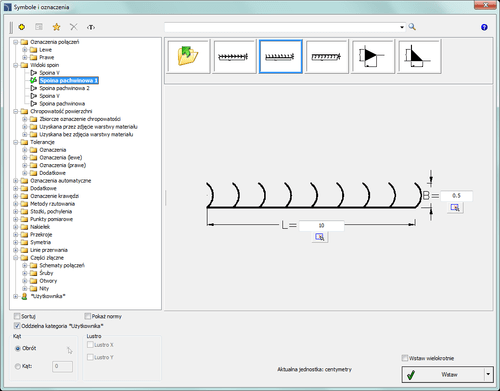Select Oznaczenie krawędzi folder
The width and height of the screenshot is (500, 391).
click(x=54, y=196)
